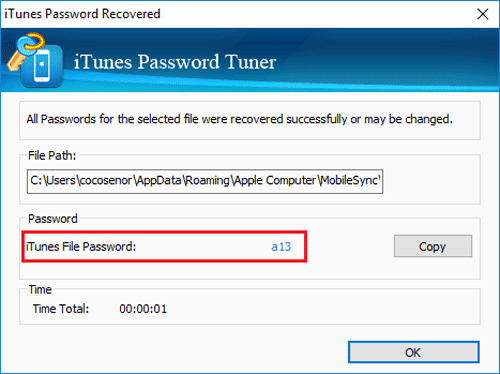Image resolution: width=500 pixels, height=374 pixels.
Task: Click the File Path group label
Action: [x=52, y=155]
